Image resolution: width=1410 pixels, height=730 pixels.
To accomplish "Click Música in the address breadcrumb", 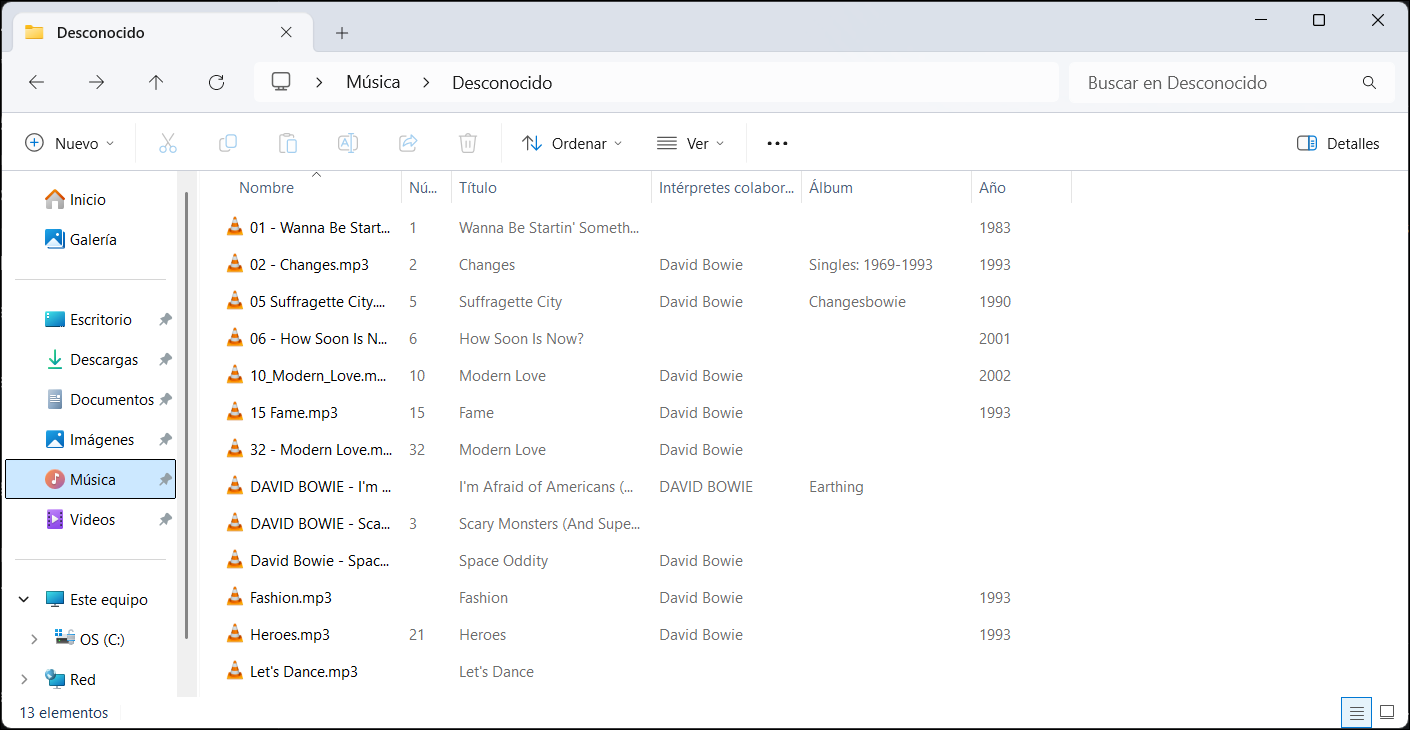I will [373, 82].
